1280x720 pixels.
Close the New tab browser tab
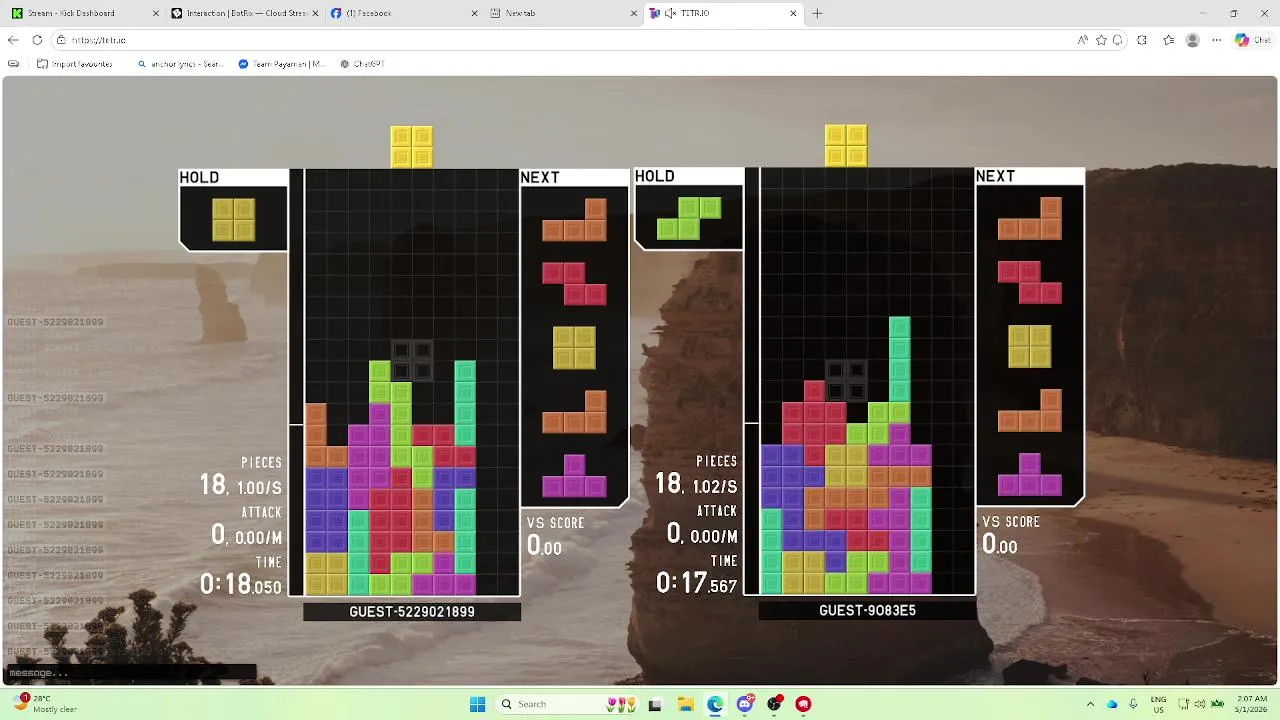pyautogui.click(x=634, y=13)
